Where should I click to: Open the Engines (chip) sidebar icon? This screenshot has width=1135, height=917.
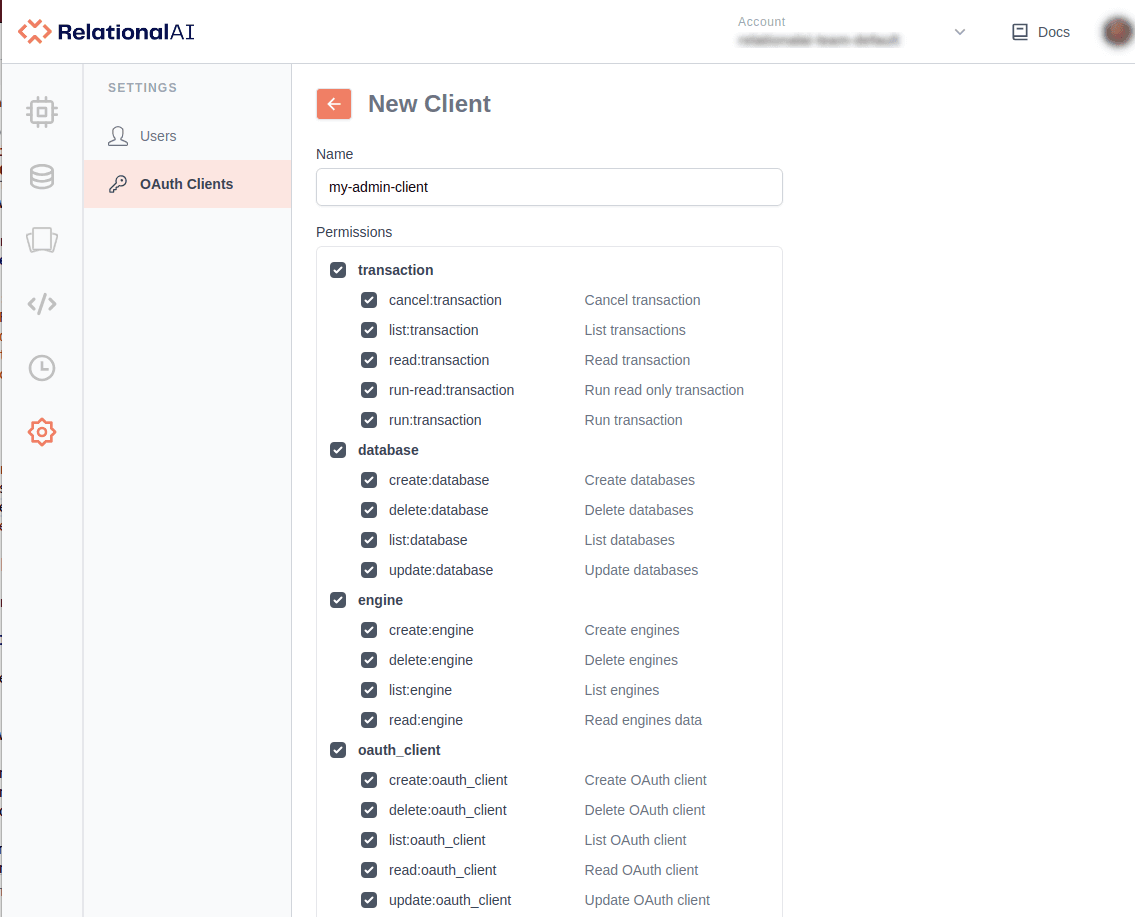click(x=41, y=112)
